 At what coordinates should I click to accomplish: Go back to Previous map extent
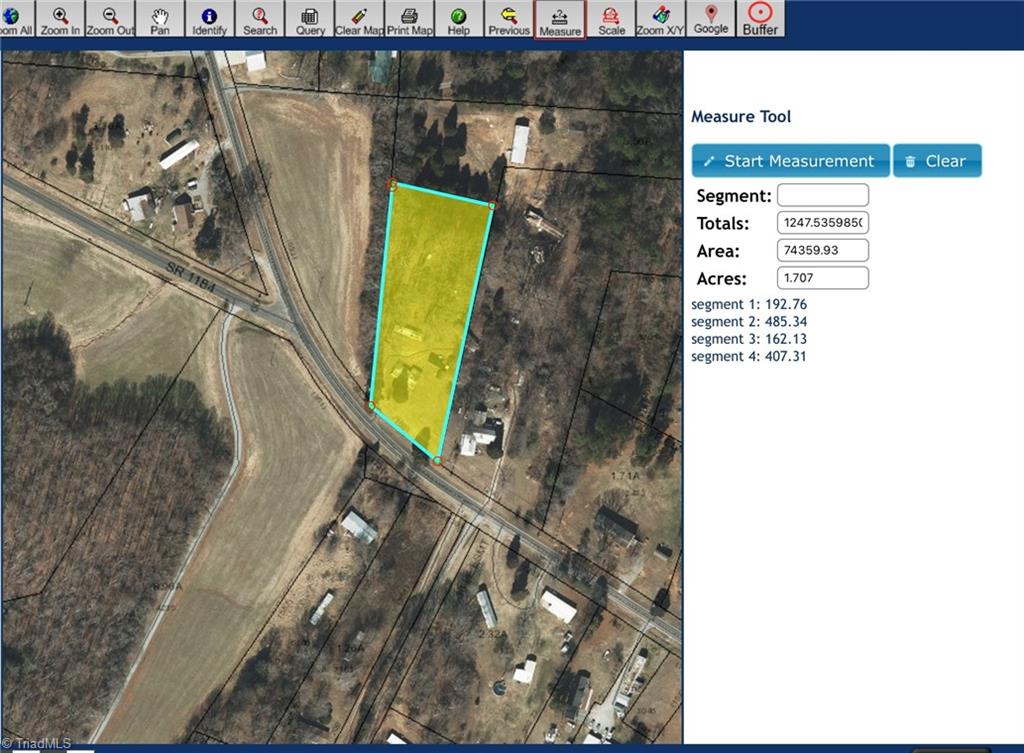[509, 20]
